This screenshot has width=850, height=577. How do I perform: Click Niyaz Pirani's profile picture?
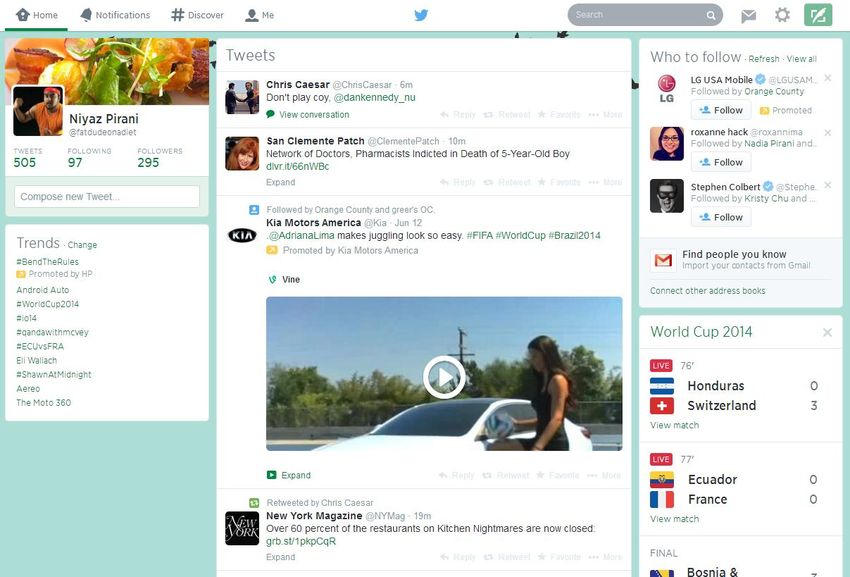click(38, 111)
